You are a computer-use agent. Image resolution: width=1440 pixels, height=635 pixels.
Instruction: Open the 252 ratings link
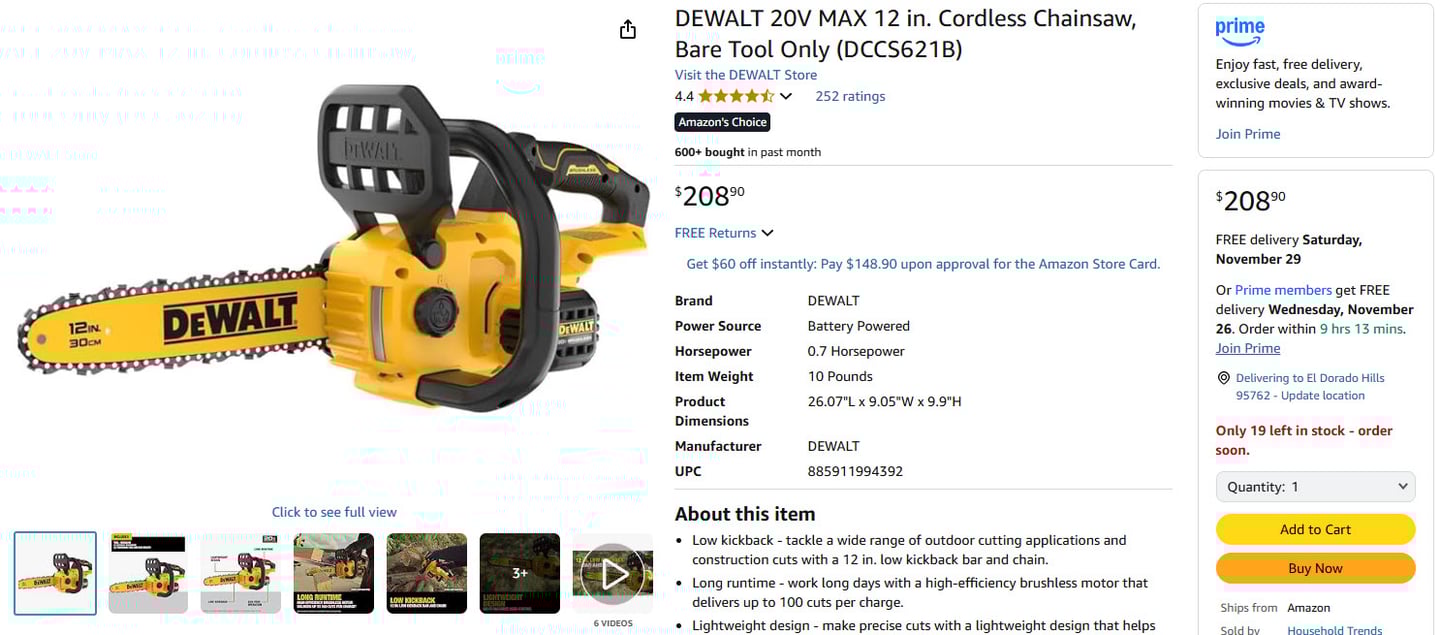click(x=850, y=96)
